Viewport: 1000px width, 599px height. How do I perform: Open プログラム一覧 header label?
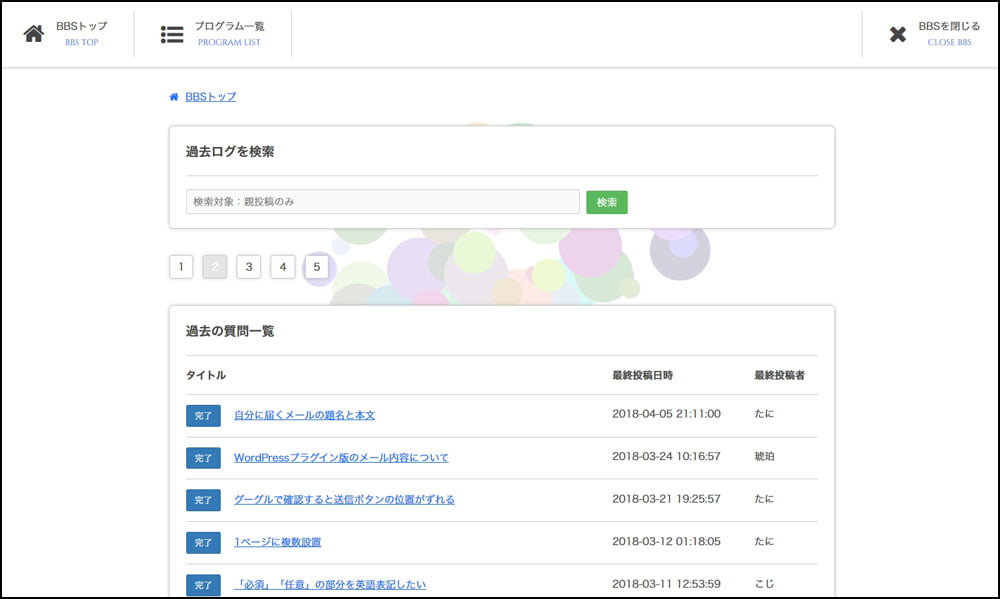point(229,26)
